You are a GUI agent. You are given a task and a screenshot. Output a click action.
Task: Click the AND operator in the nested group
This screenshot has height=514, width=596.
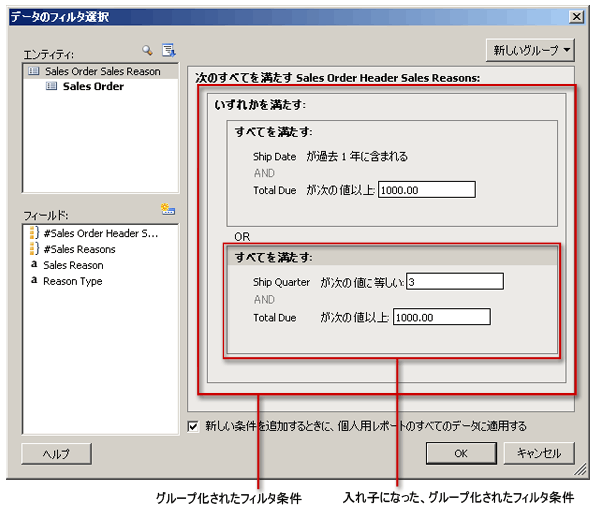coord(264,300)
